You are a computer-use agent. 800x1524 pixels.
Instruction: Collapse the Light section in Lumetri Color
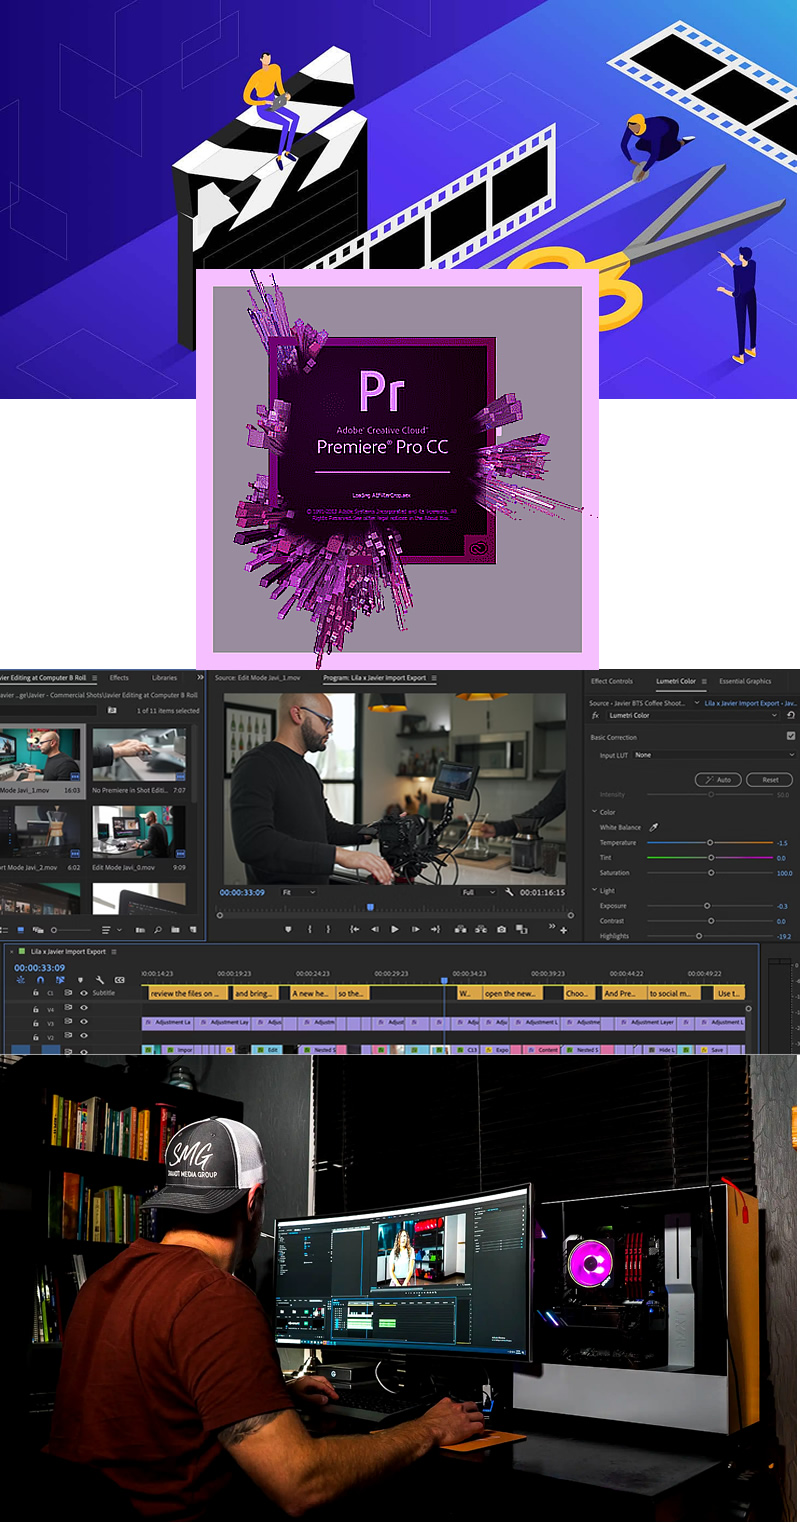point(595,890)
